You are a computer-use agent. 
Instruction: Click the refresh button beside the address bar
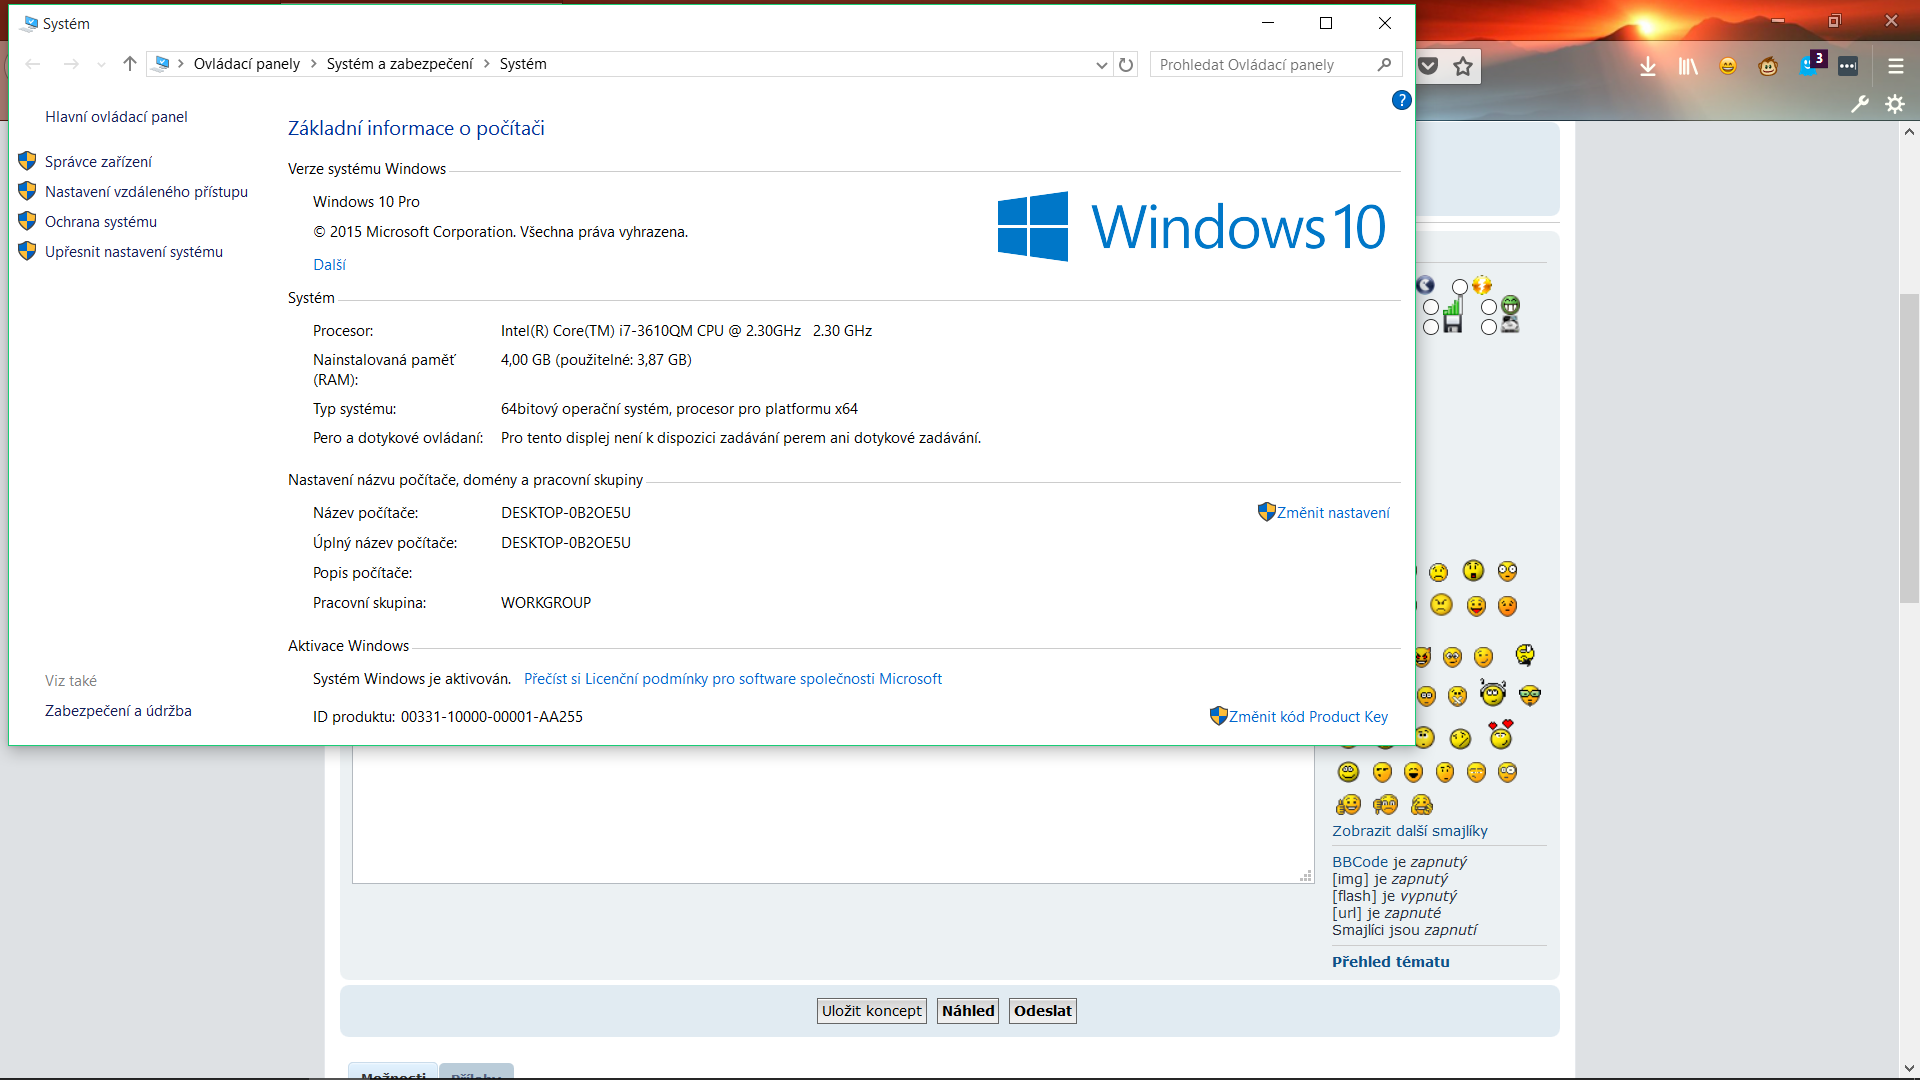pyautogui.click(x=1126, y=64)
